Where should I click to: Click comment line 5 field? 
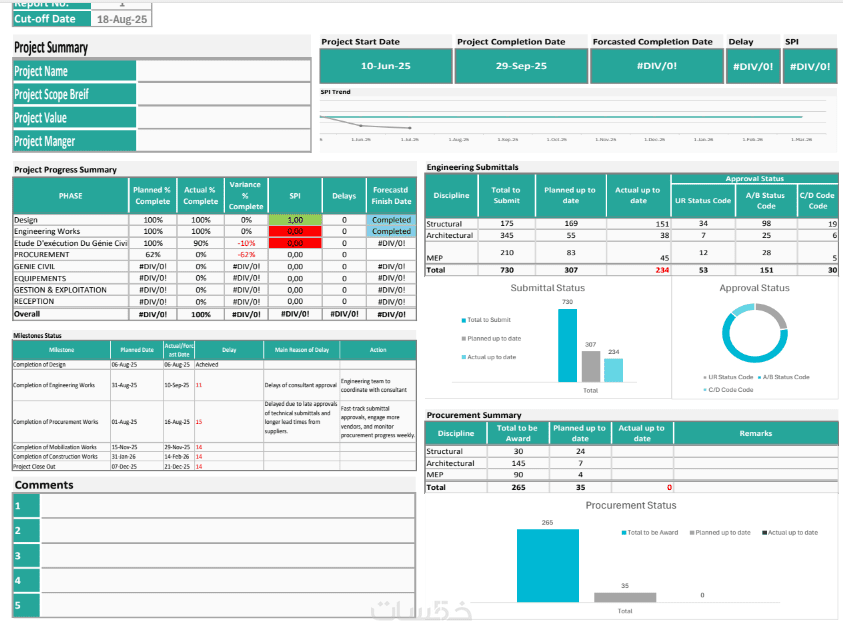[227, 605]
